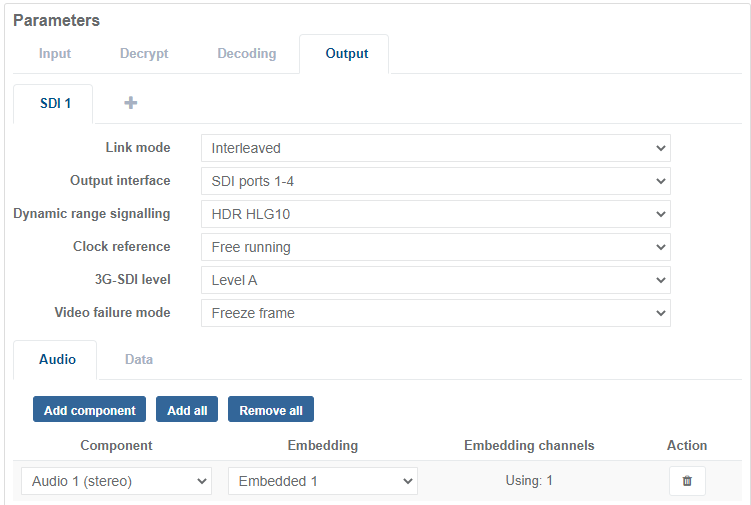
Task: Switch to the Data tab
Action: pos(139,359)
